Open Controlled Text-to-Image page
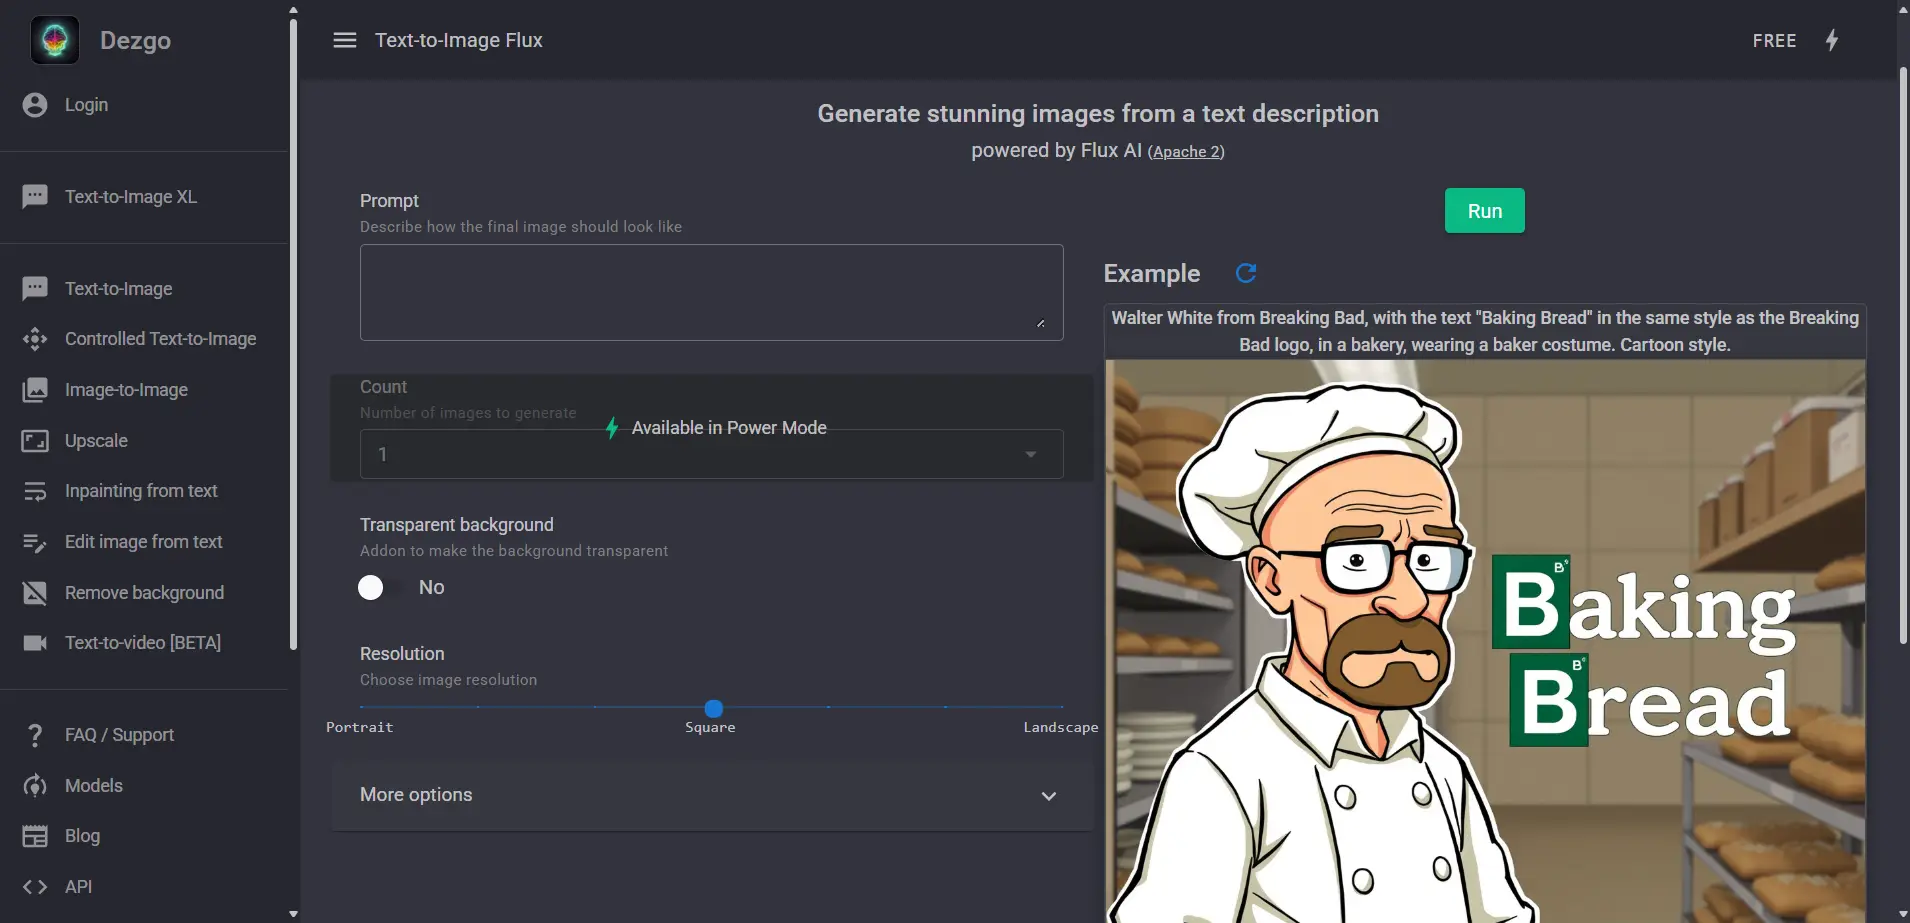The width and height of the screenshot is (1910, 923). pyautogui.click(x=160, y=339)
